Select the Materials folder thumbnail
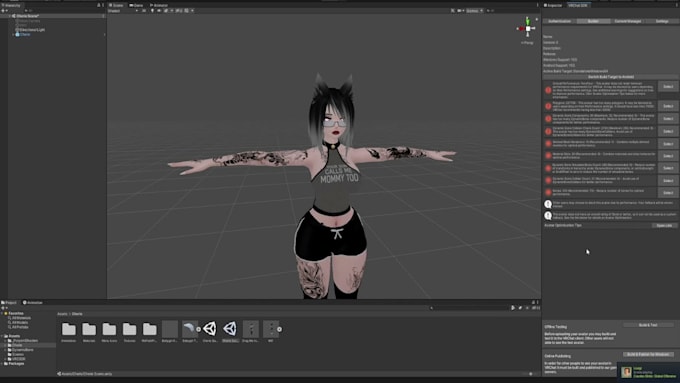 pyautogui.click(x=89, y=330)
